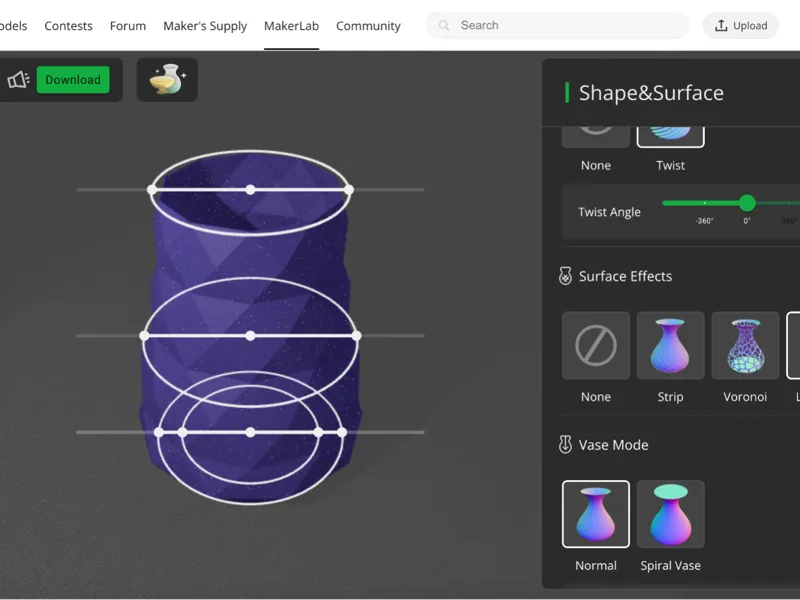The image size is (800, 600).
Task: Choose the Strip surface effect
Action: (x=670, y=345)
